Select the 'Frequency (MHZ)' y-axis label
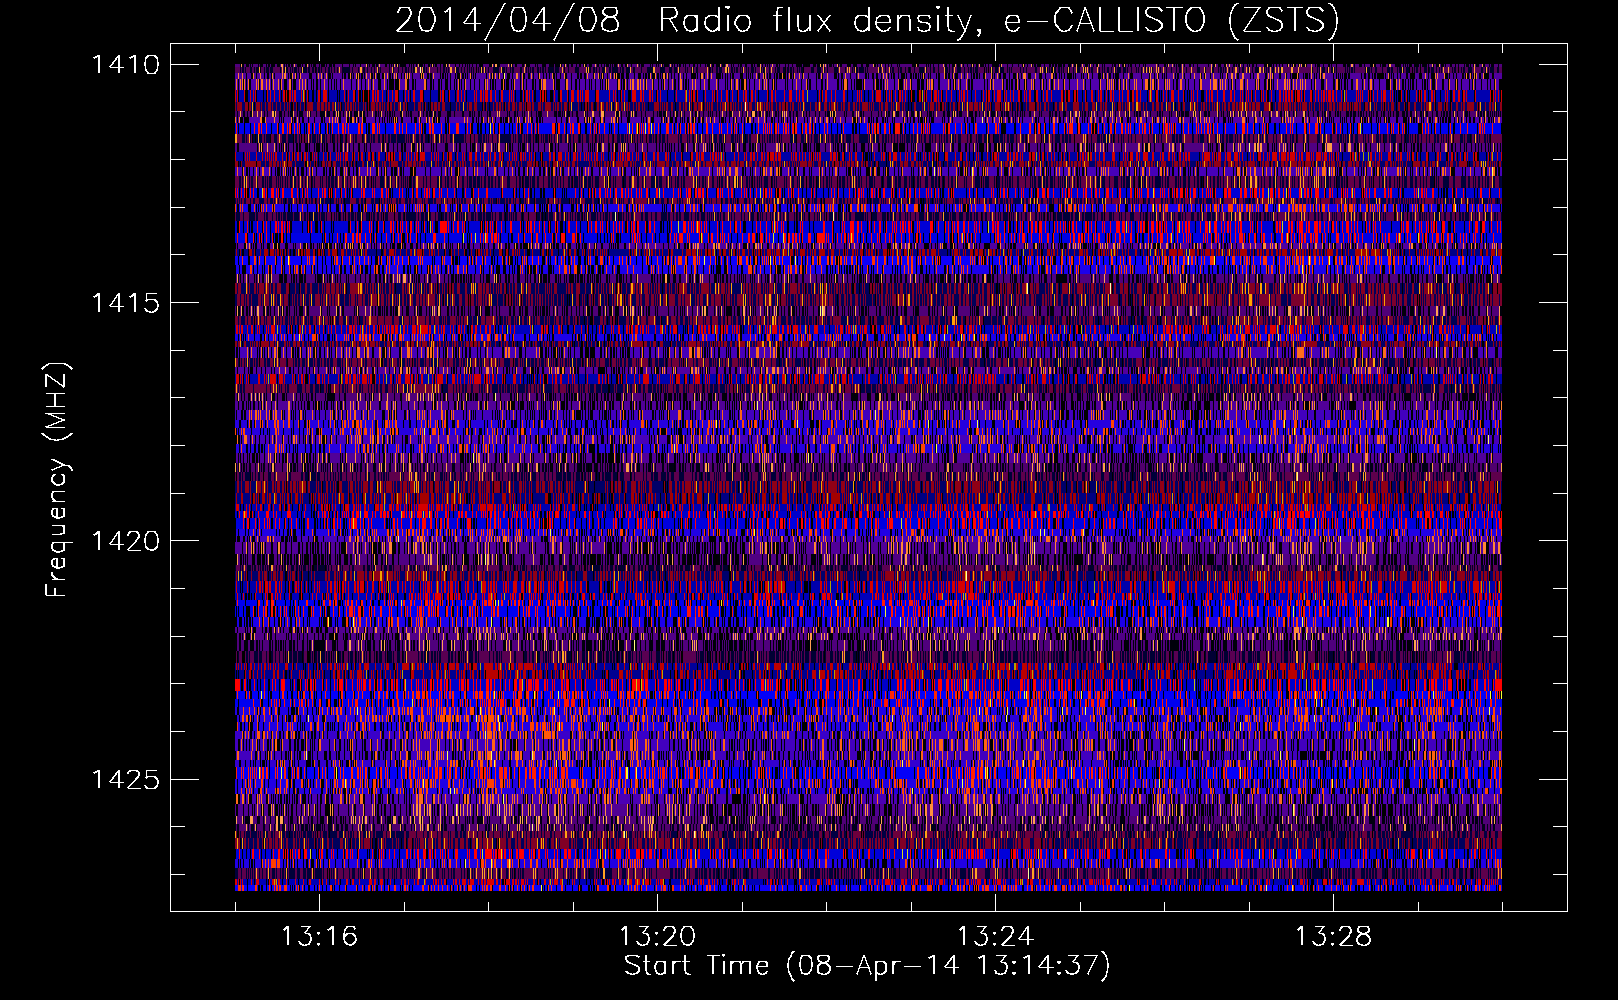This screenshot has height=1000, width=1618. pos(57,480)
